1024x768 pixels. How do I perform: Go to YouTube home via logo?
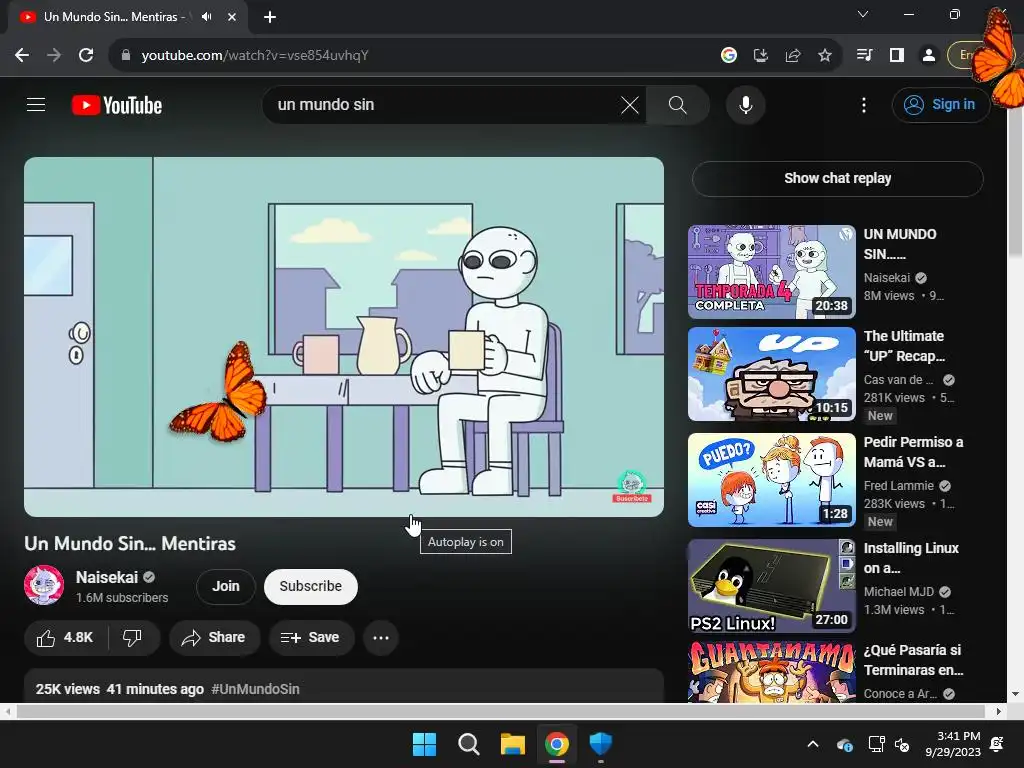(x=117, y=105)
